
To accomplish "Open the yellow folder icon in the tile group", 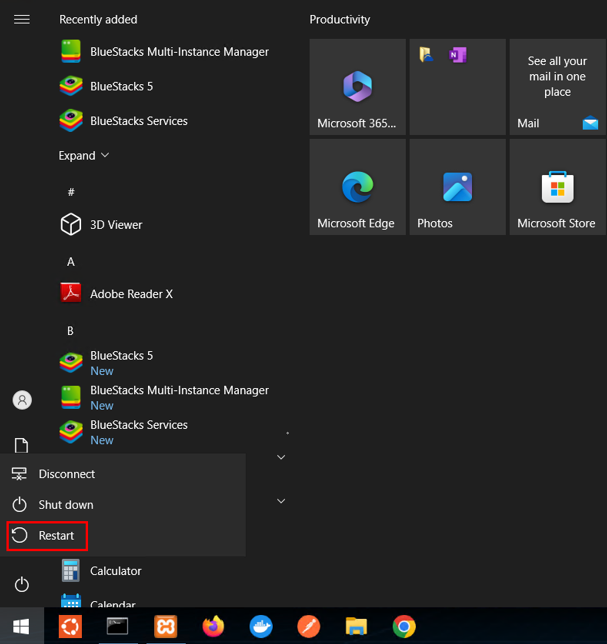I will click(426, 55).
